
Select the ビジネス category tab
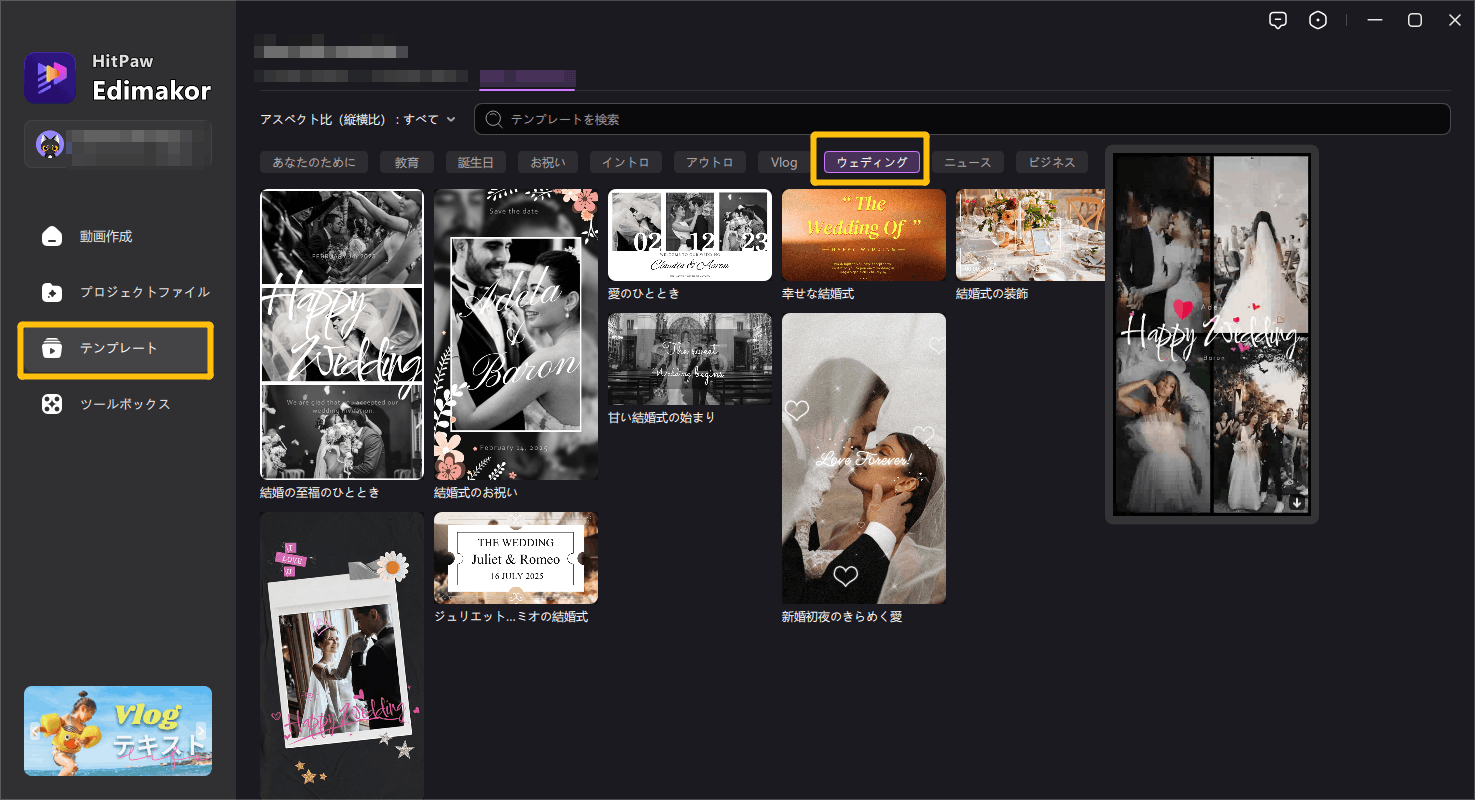tap(1051, 162)
